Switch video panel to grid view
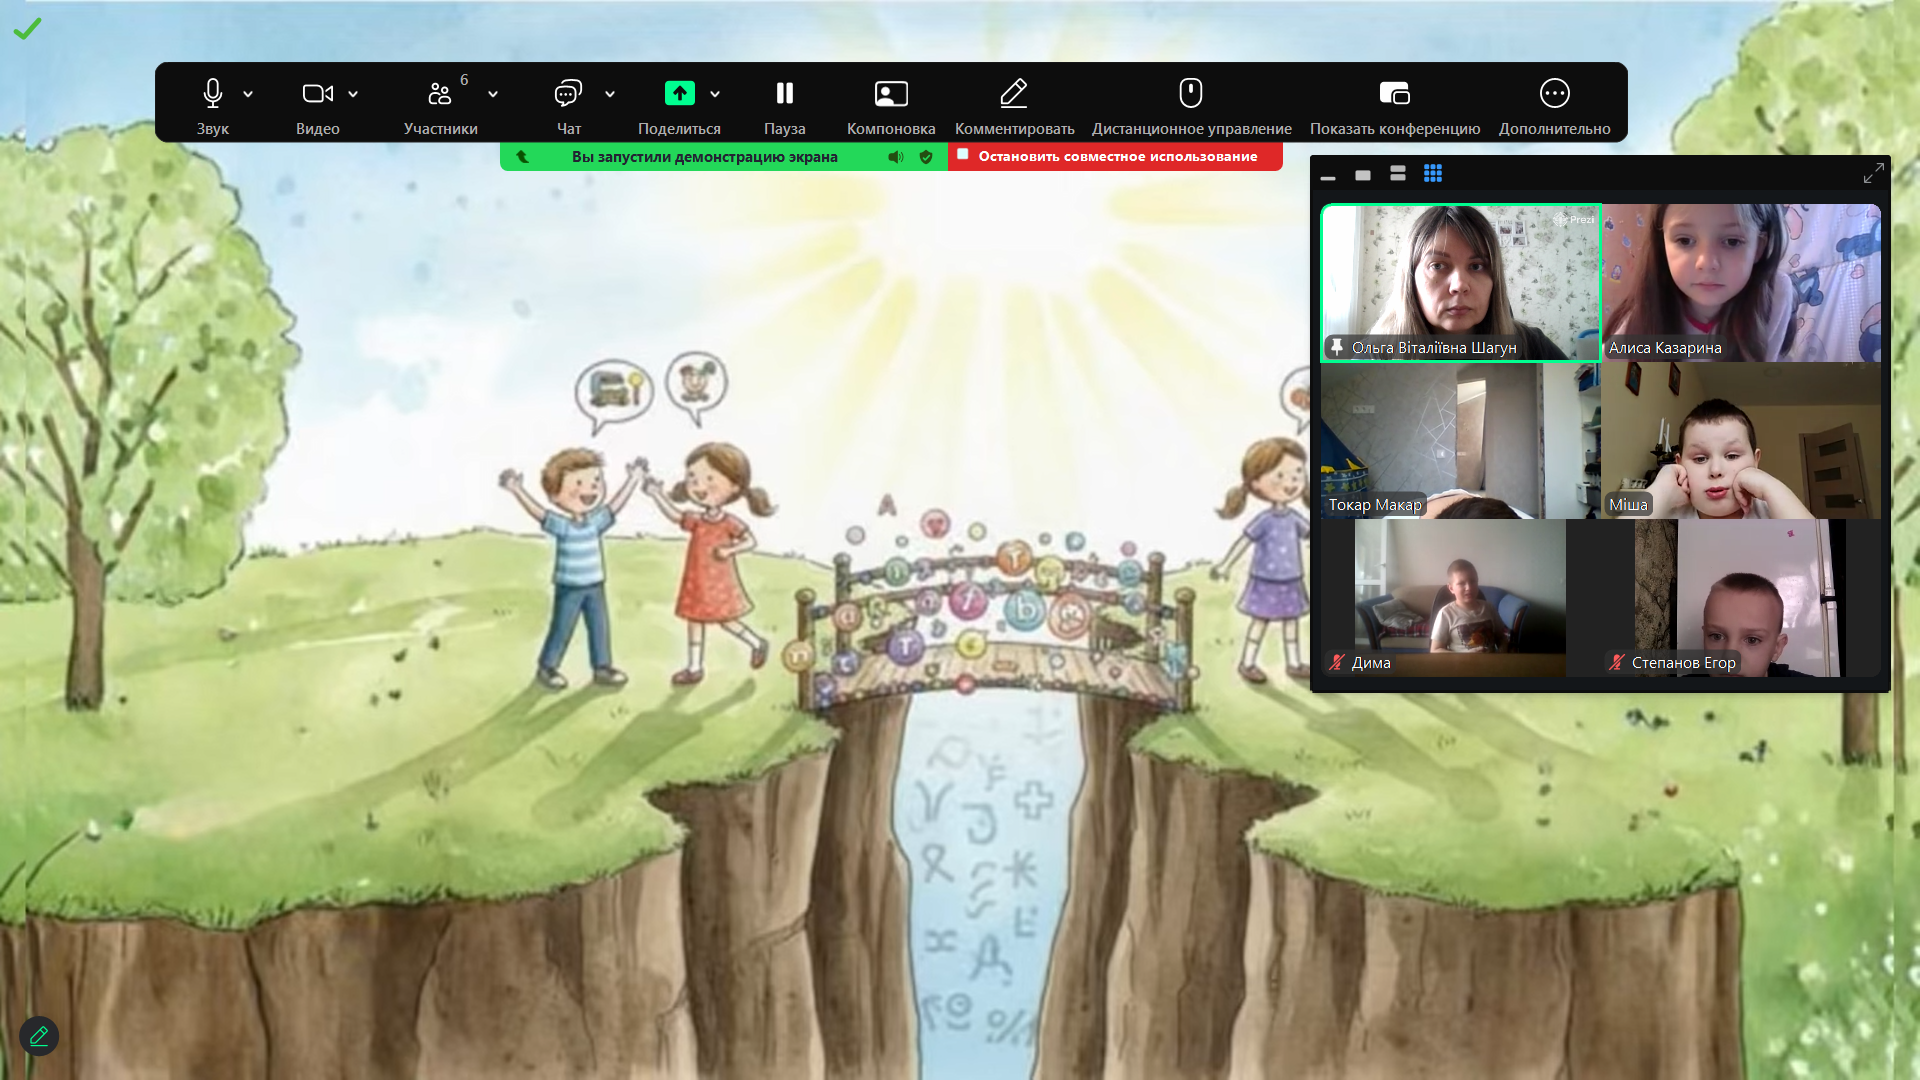Screen dimensions: 1920x1080 1433,174
